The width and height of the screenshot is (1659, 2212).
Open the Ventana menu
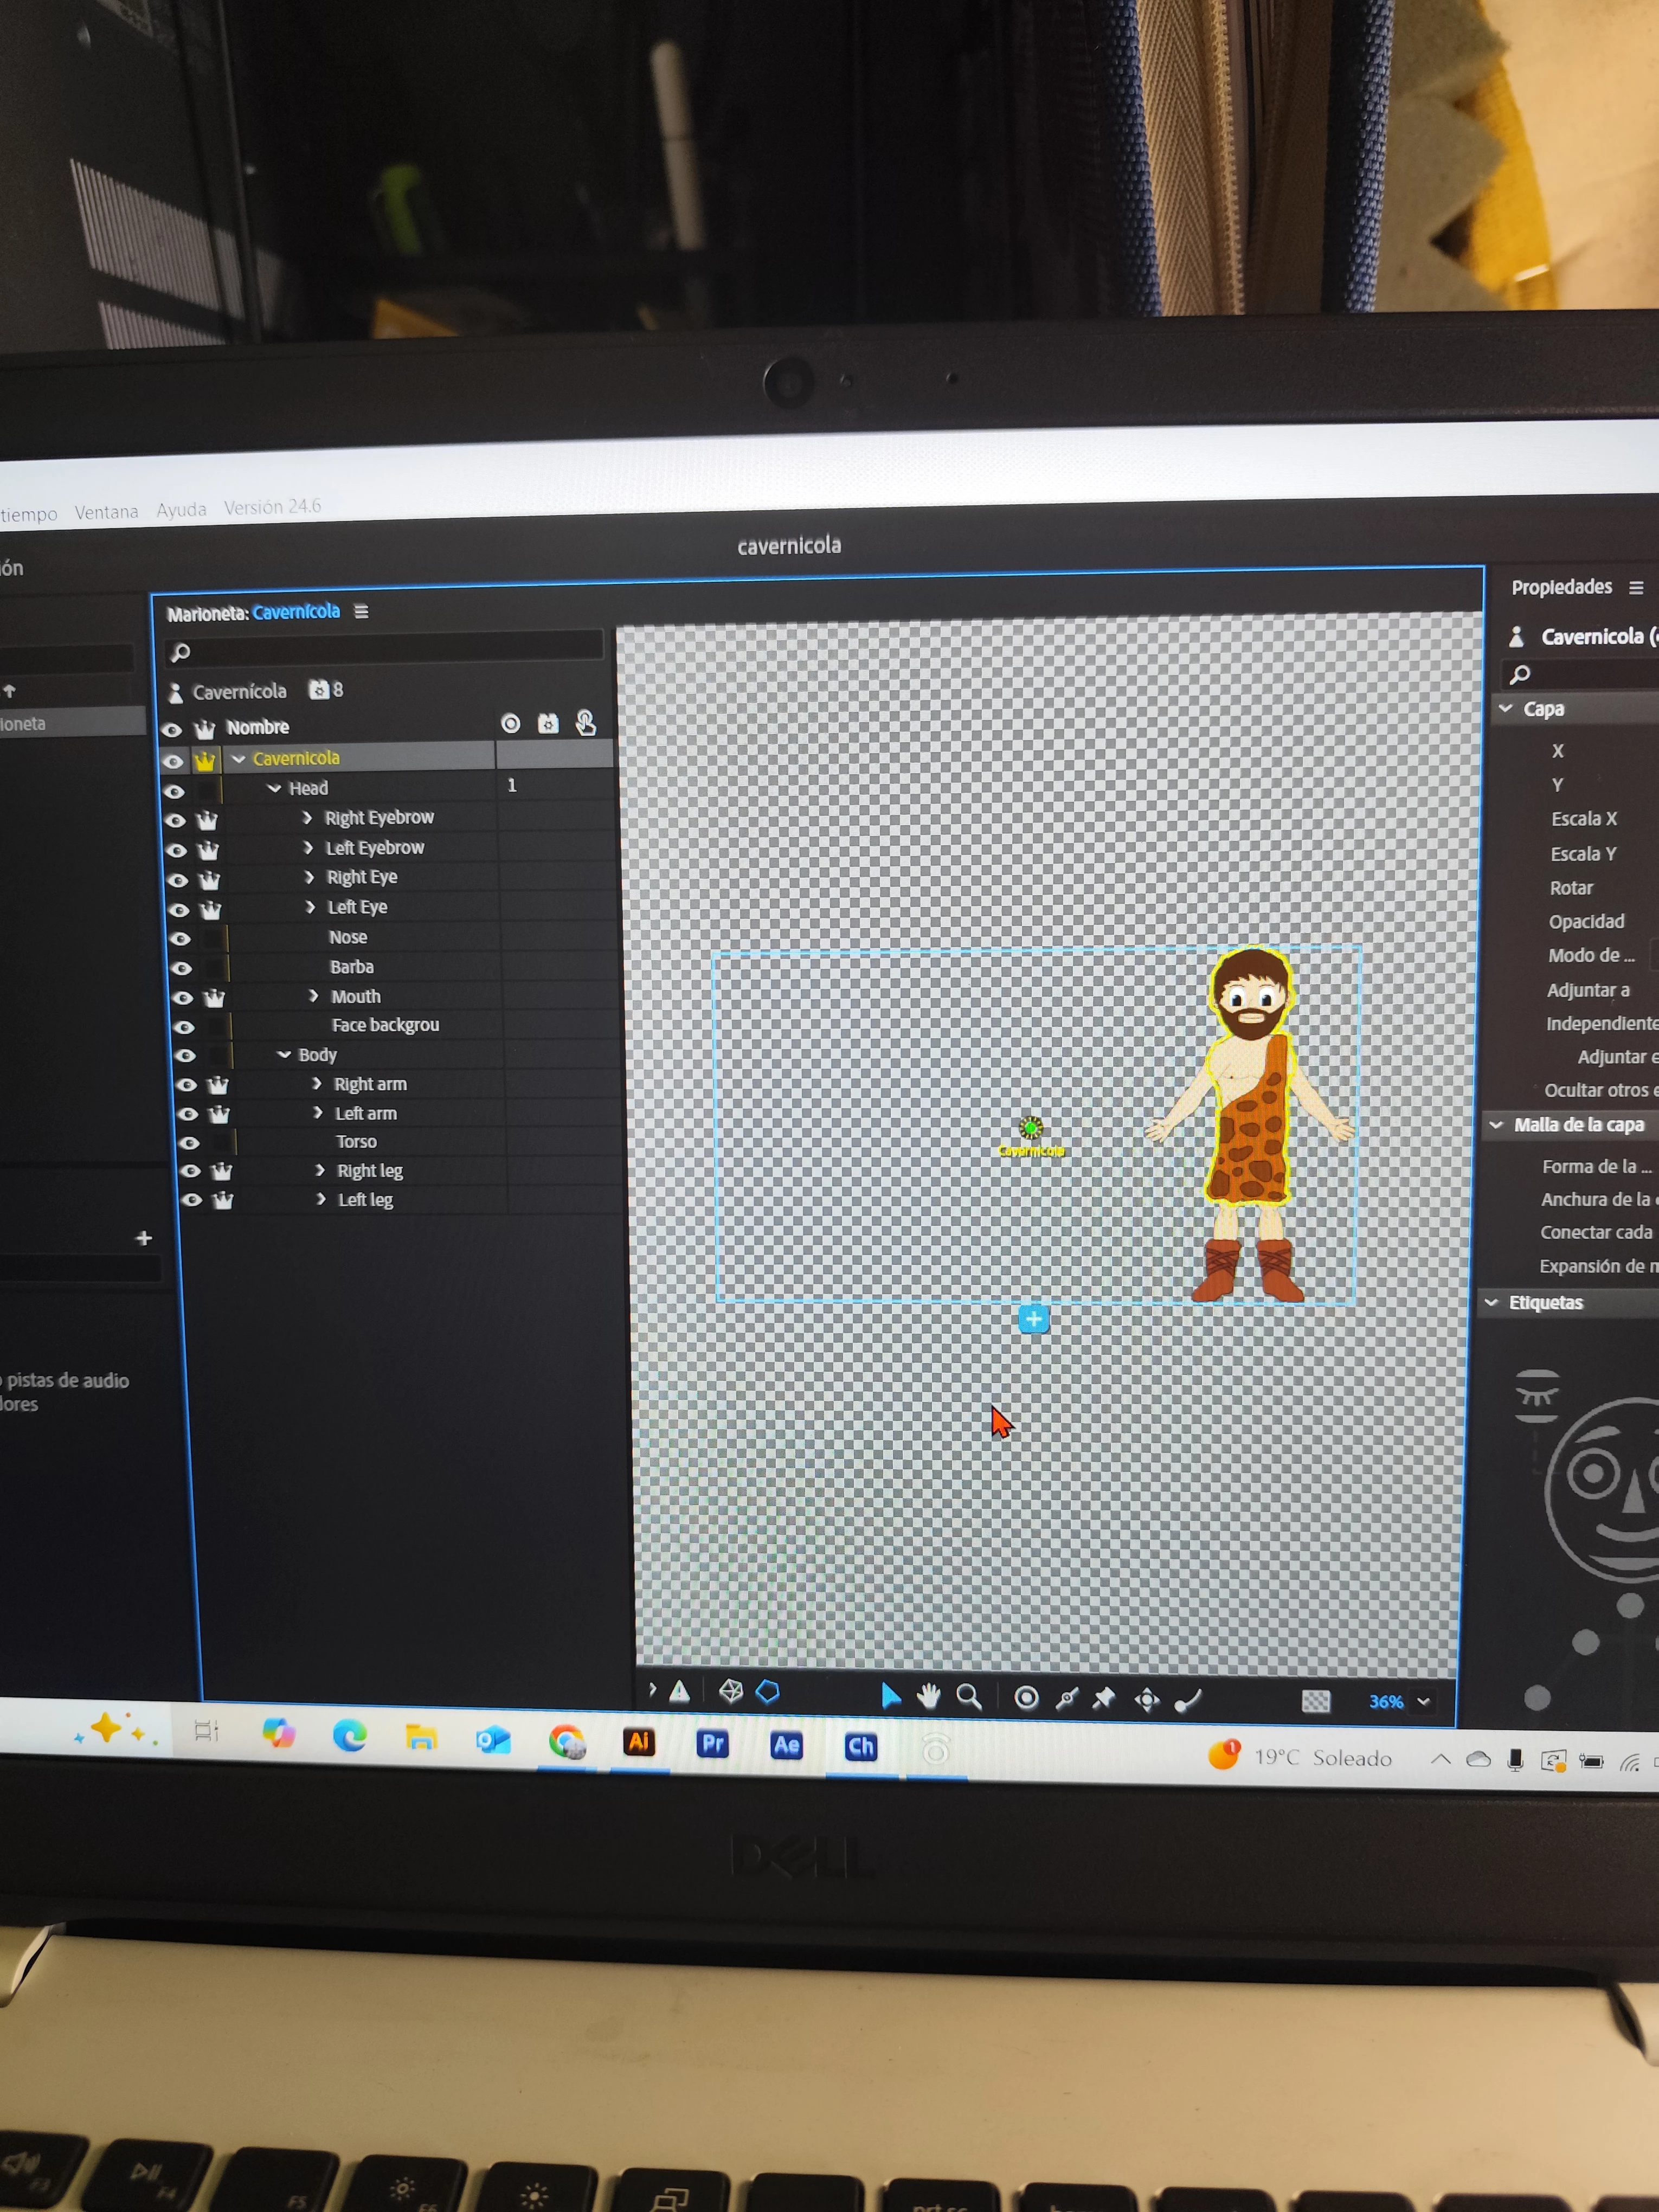point(106,512)
